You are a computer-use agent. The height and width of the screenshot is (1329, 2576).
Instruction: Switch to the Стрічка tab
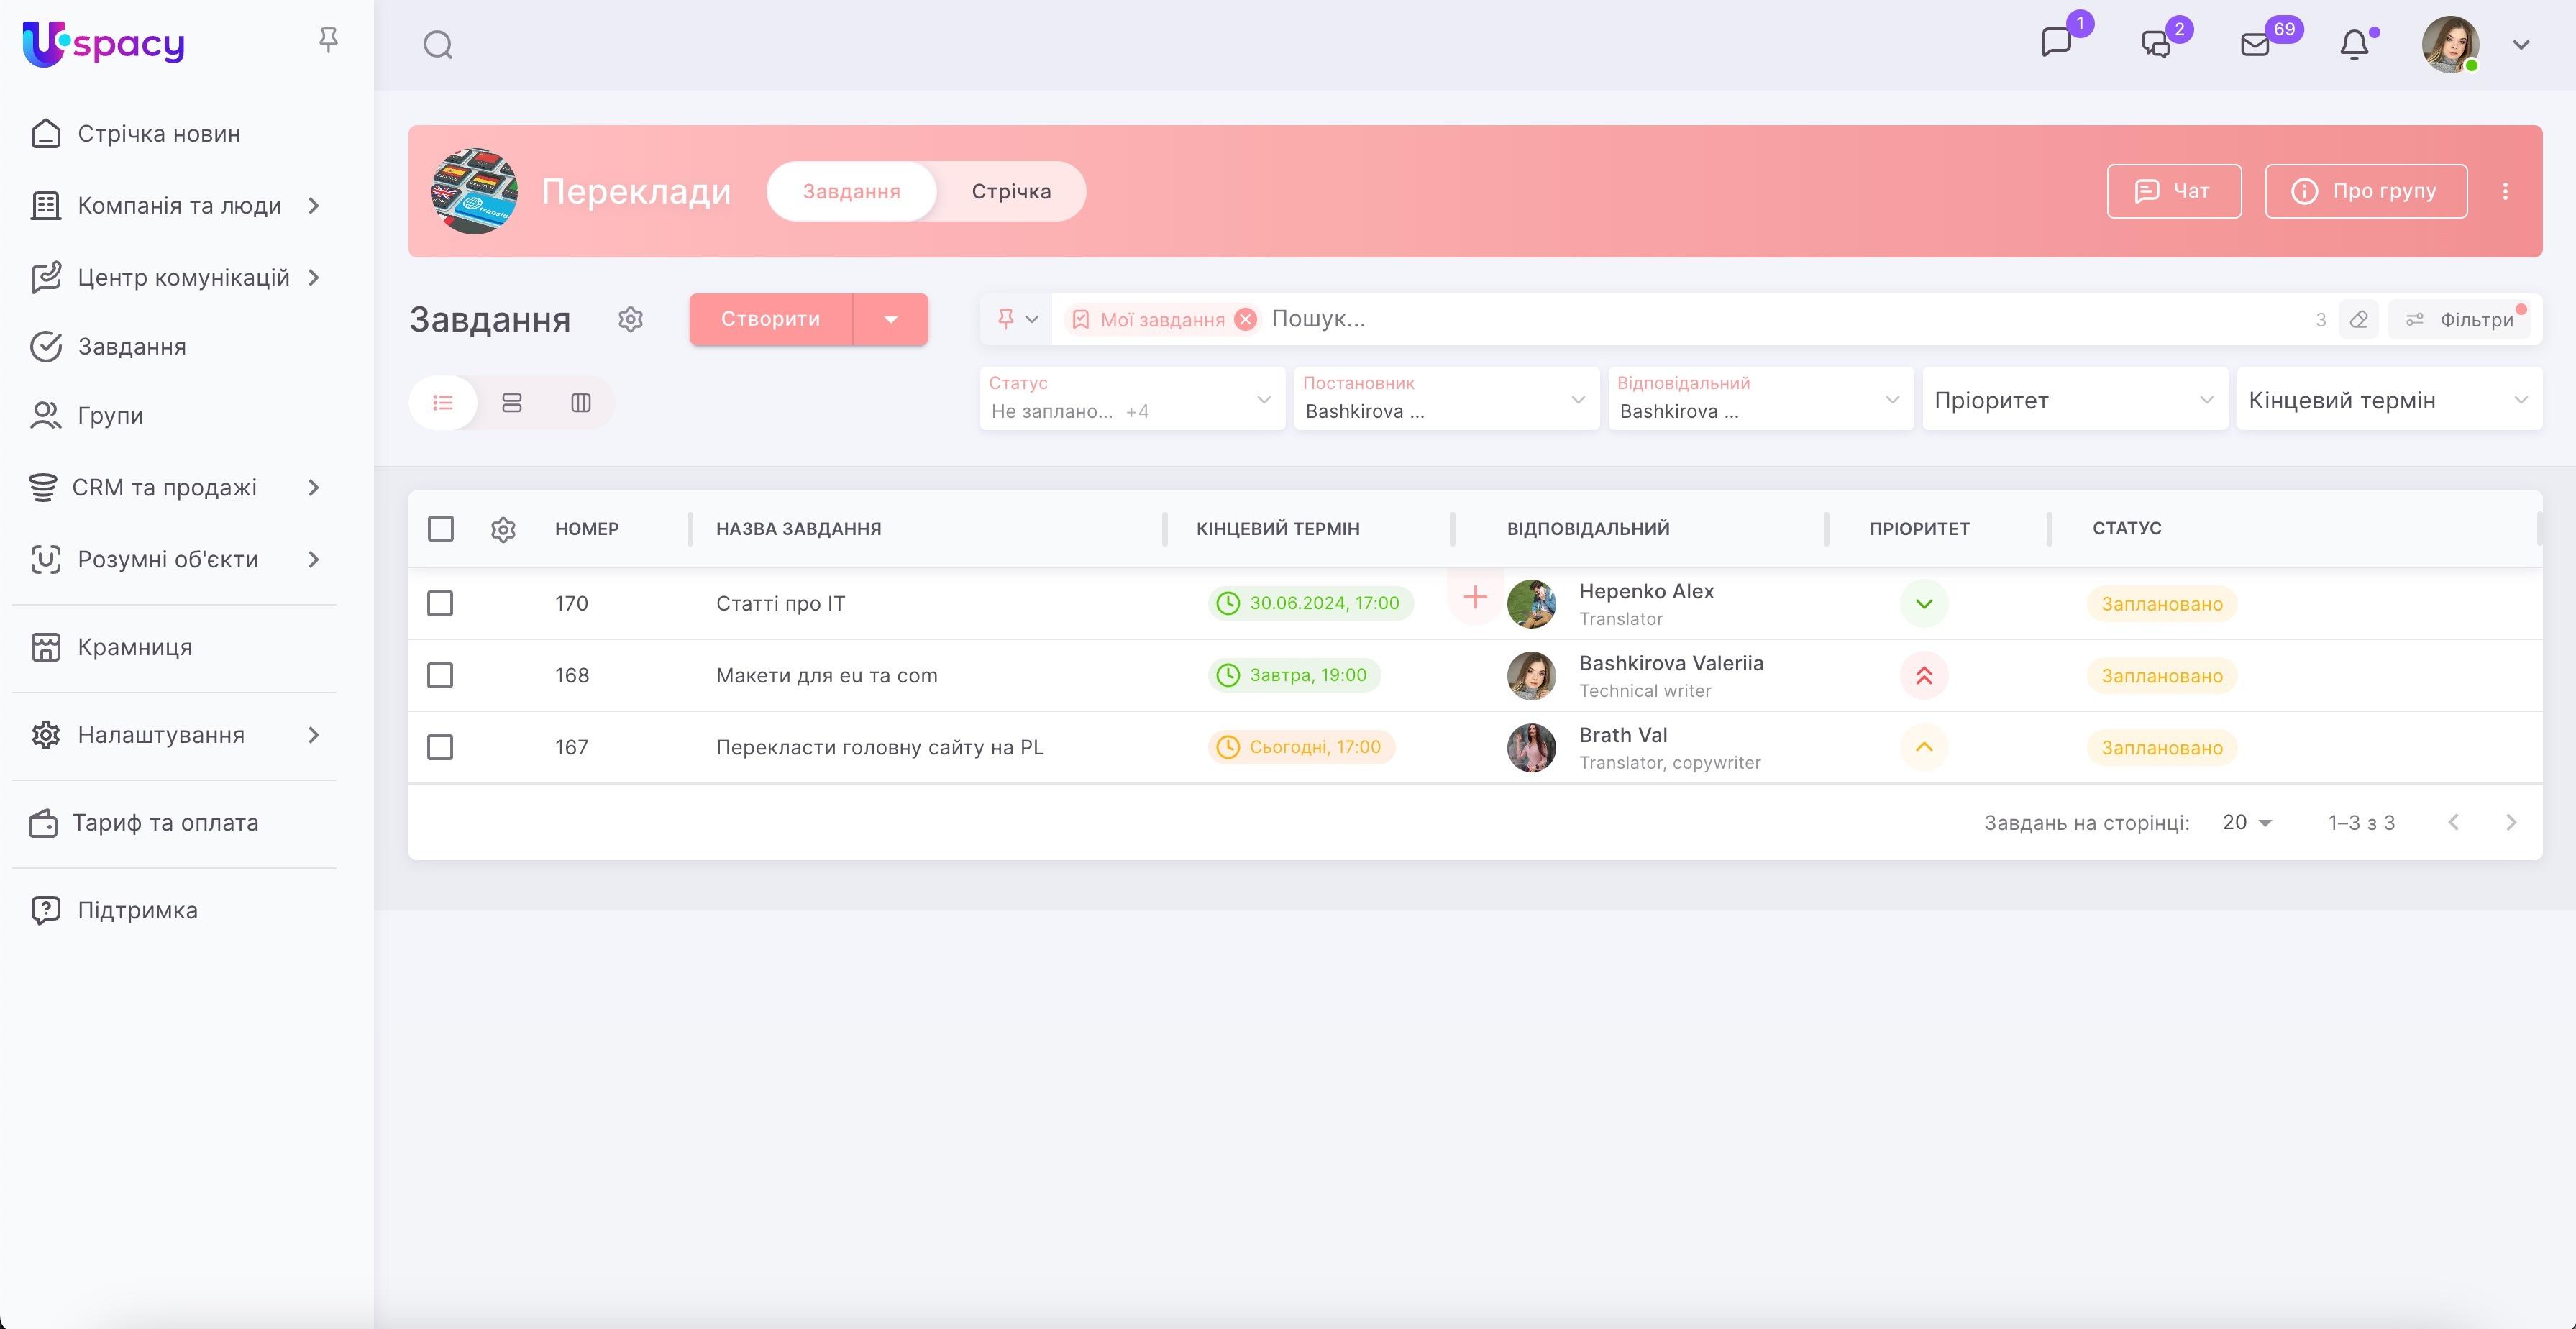1011,191
